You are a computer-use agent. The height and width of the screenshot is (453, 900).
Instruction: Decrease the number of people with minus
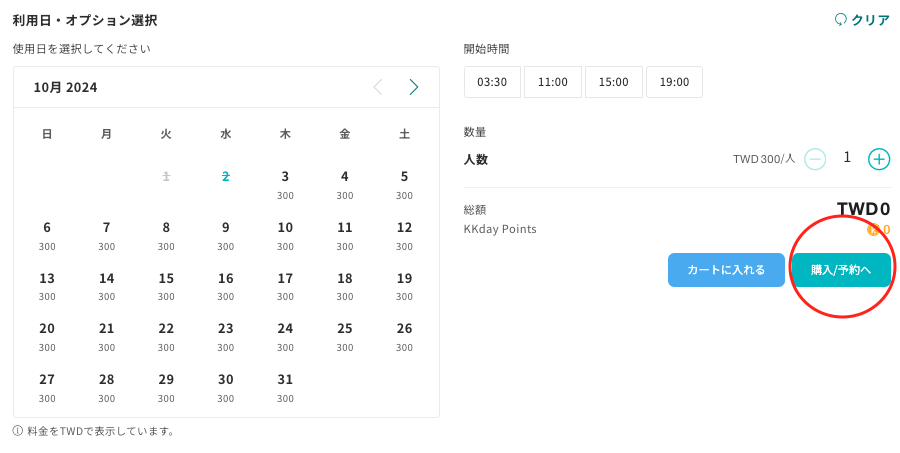[x=815, y=159]
